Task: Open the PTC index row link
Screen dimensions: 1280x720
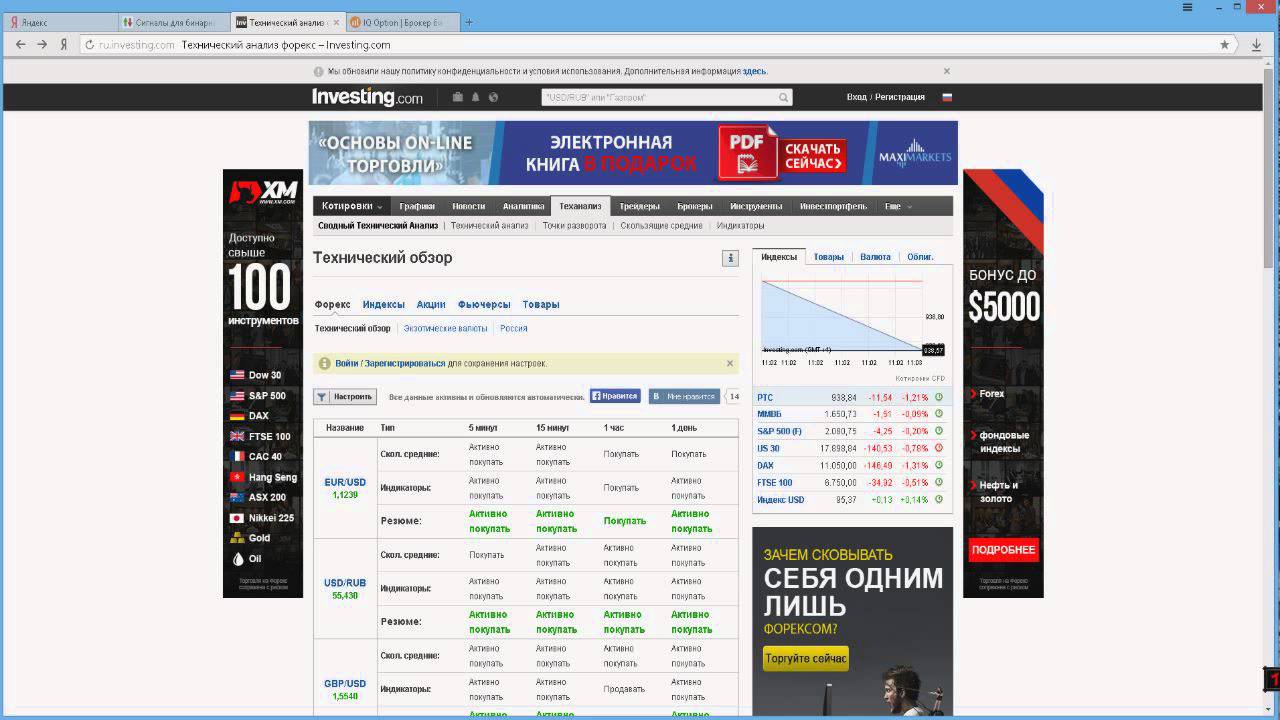Action: [765, 397]
